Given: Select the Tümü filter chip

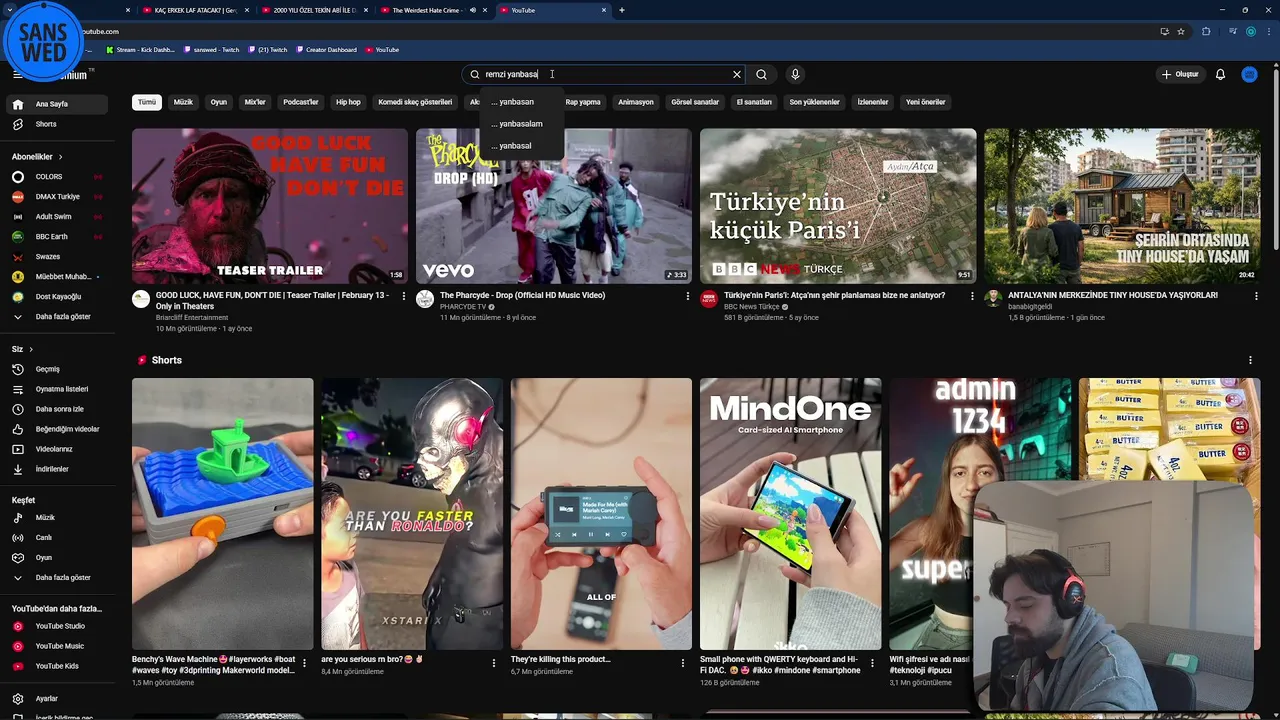Looking at the screenshot, I should point(147,102).
